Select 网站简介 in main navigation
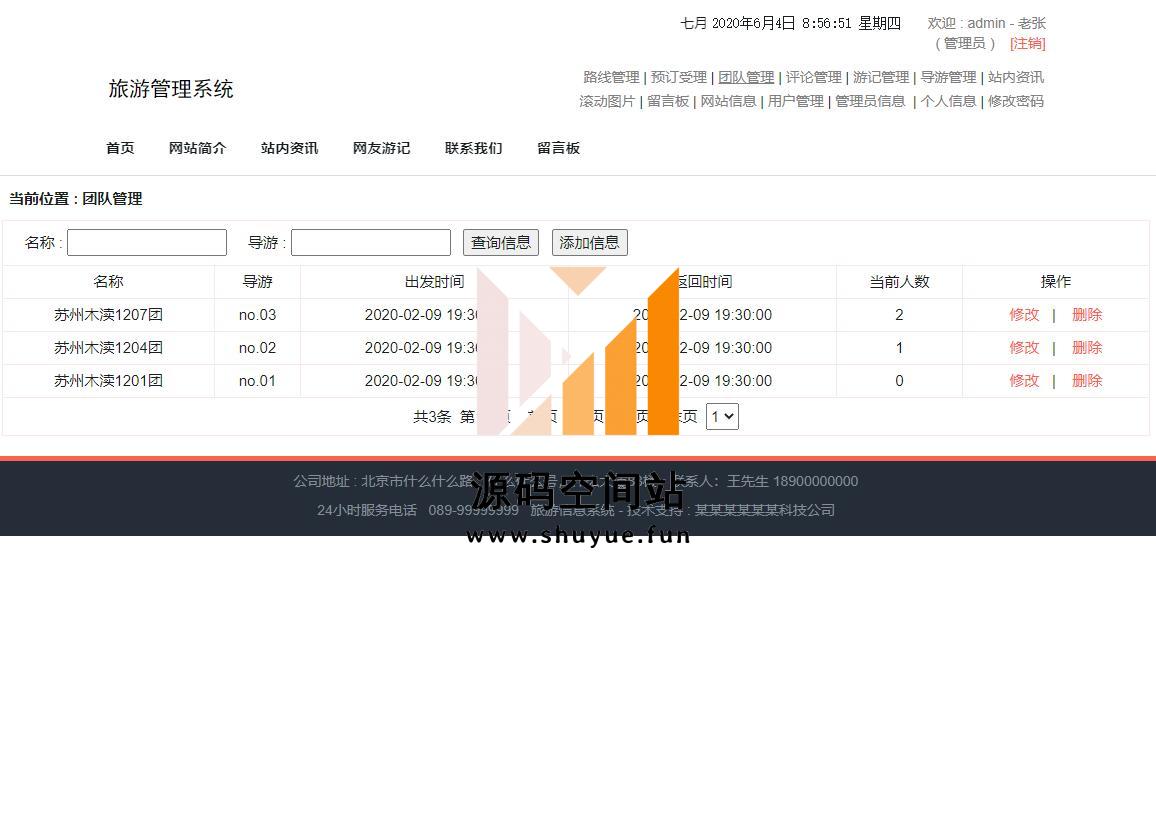Viewport: 1156px width, 816px height. pyautogui.click(x=197, y=148)
